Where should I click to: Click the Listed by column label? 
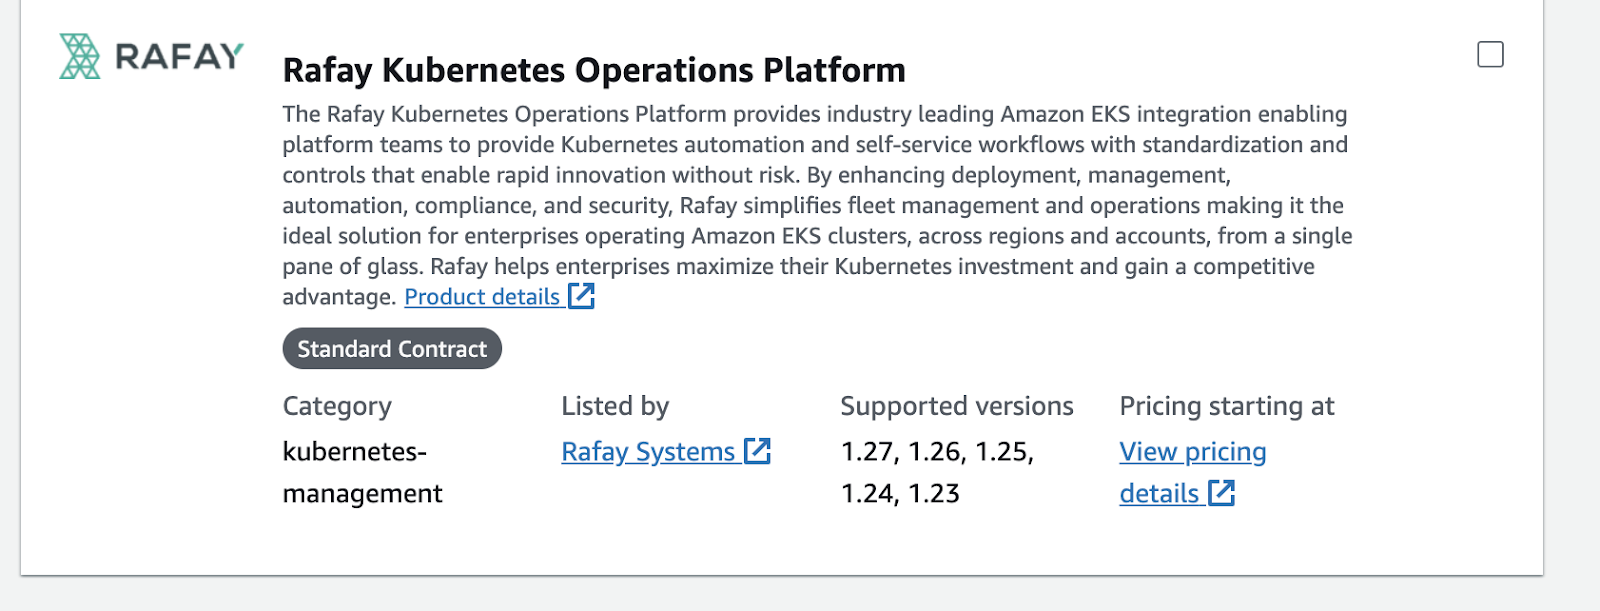615,406
